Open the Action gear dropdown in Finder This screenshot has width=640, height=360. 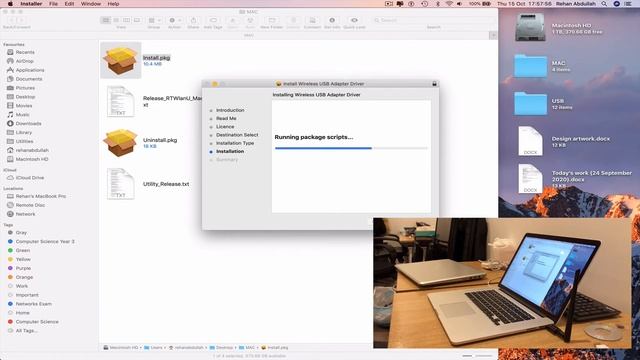click(174, 20)
